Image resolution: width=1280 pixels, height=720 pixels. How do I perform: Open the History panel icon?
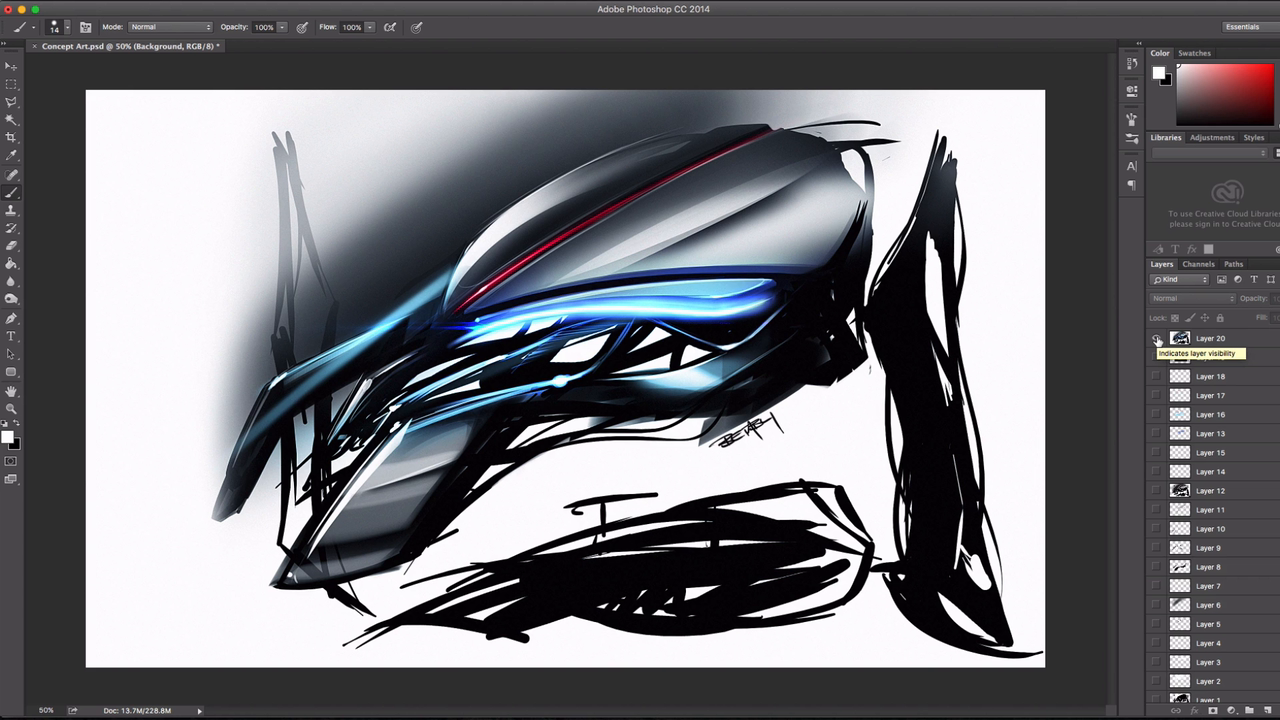1131,66
